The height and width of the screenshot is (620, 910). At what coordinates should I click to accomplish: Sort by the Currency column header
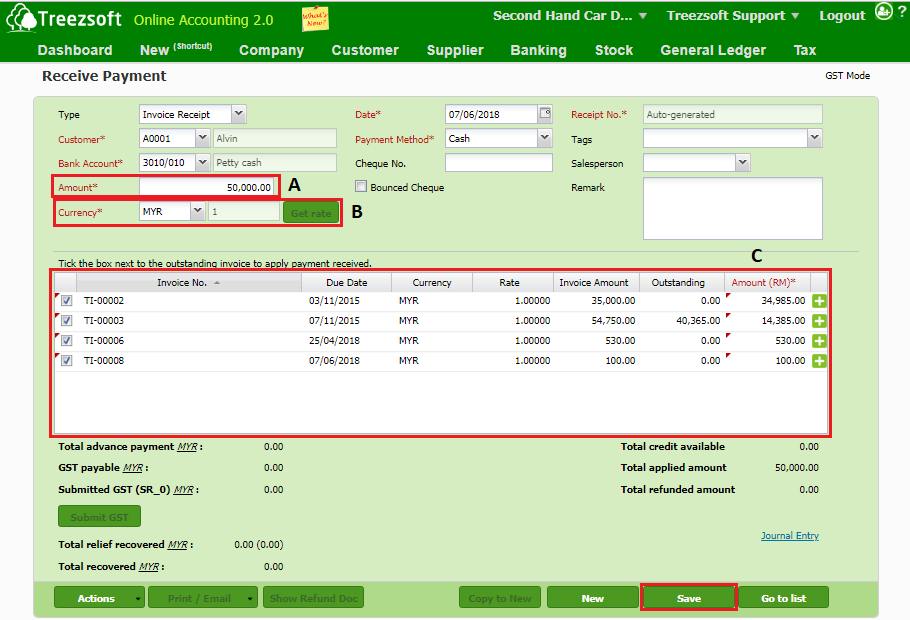[x=432, y=283]
